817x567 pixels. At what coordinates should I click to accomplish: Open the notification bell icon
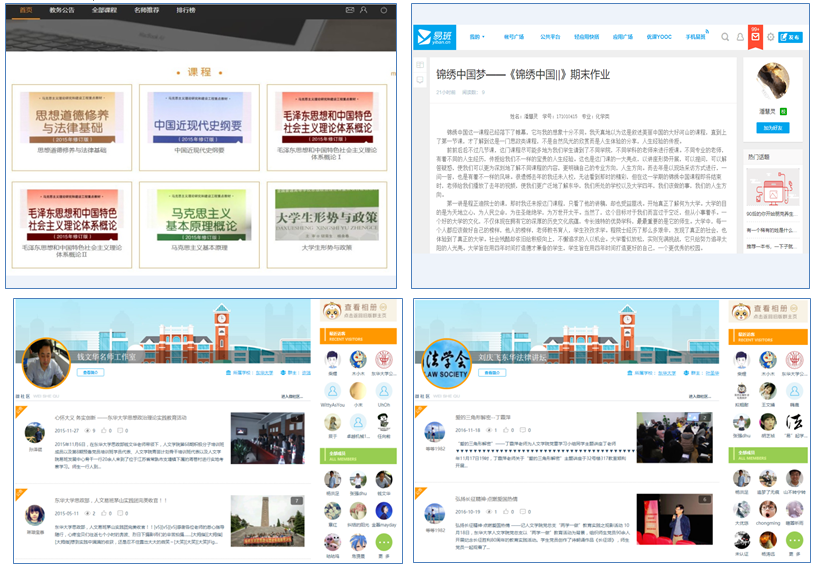point(740,37)
